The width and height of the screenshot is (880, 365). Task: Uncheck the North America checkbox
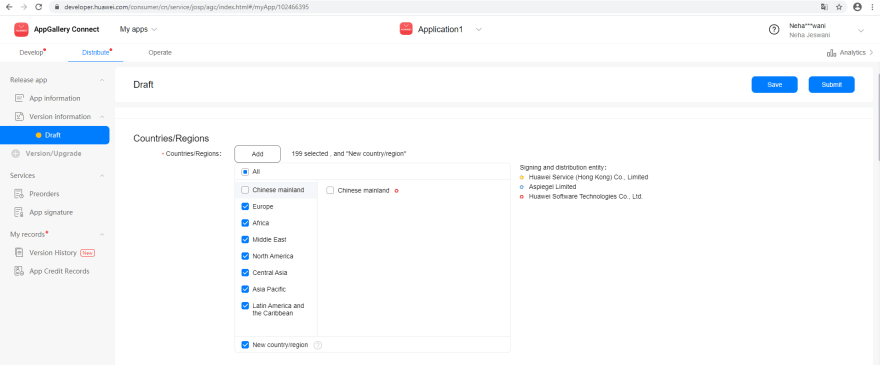pos(245,256)
